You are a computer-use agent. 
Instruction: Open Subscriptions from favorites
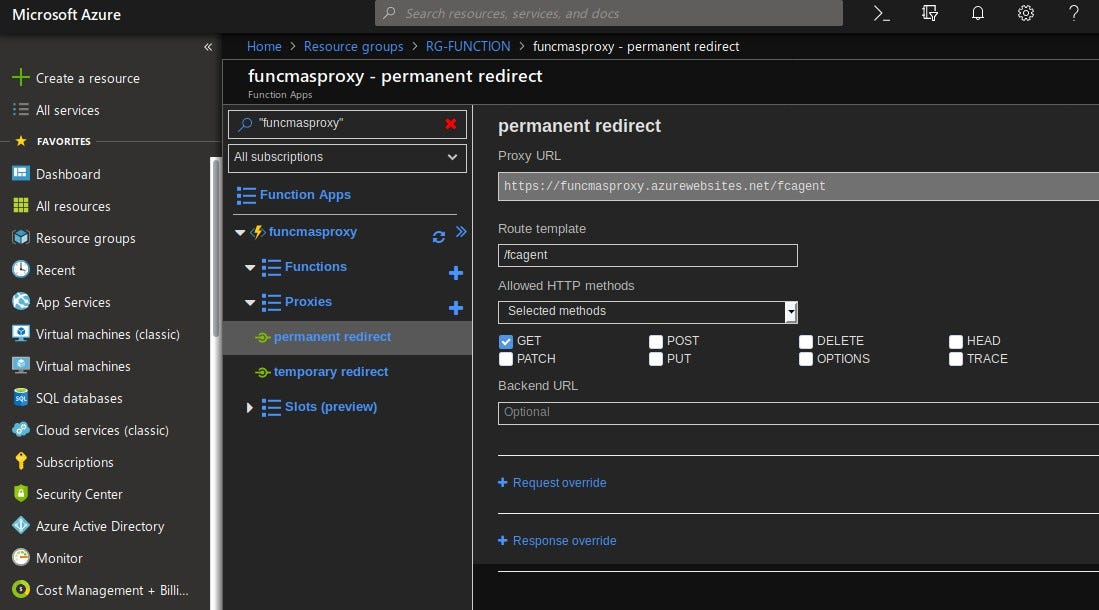click(x=74, y=462)
